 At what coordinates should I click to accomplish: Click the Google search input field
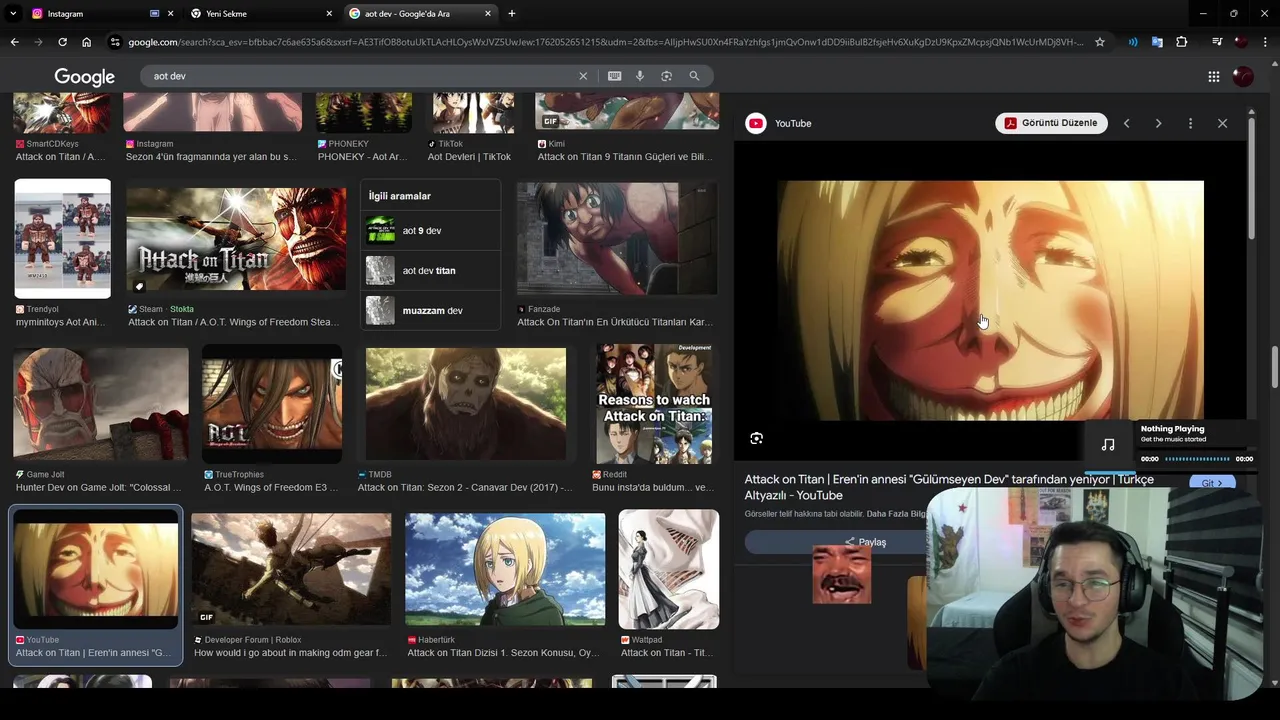click(x=360, y=76)
